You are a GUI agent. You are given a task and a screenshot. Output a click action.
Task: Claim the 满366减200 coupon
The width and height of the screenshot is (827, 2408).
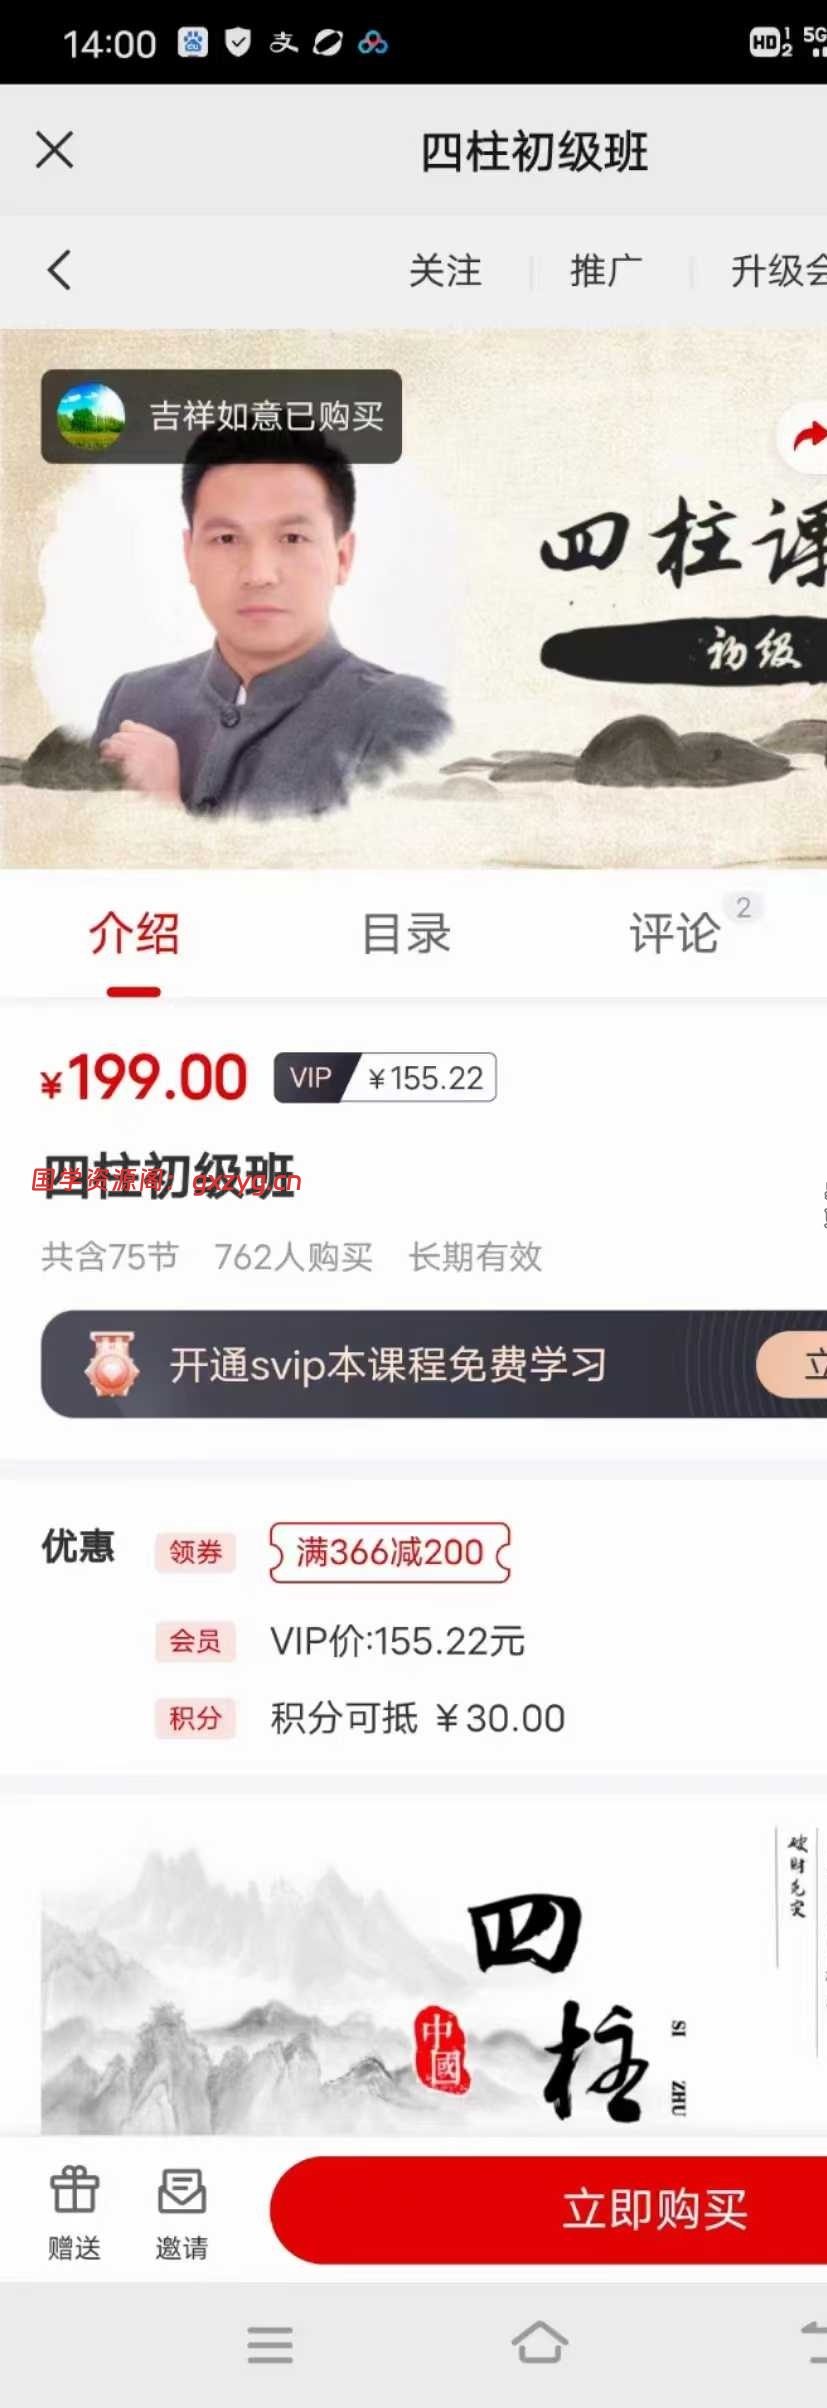tap(390, 1552)
